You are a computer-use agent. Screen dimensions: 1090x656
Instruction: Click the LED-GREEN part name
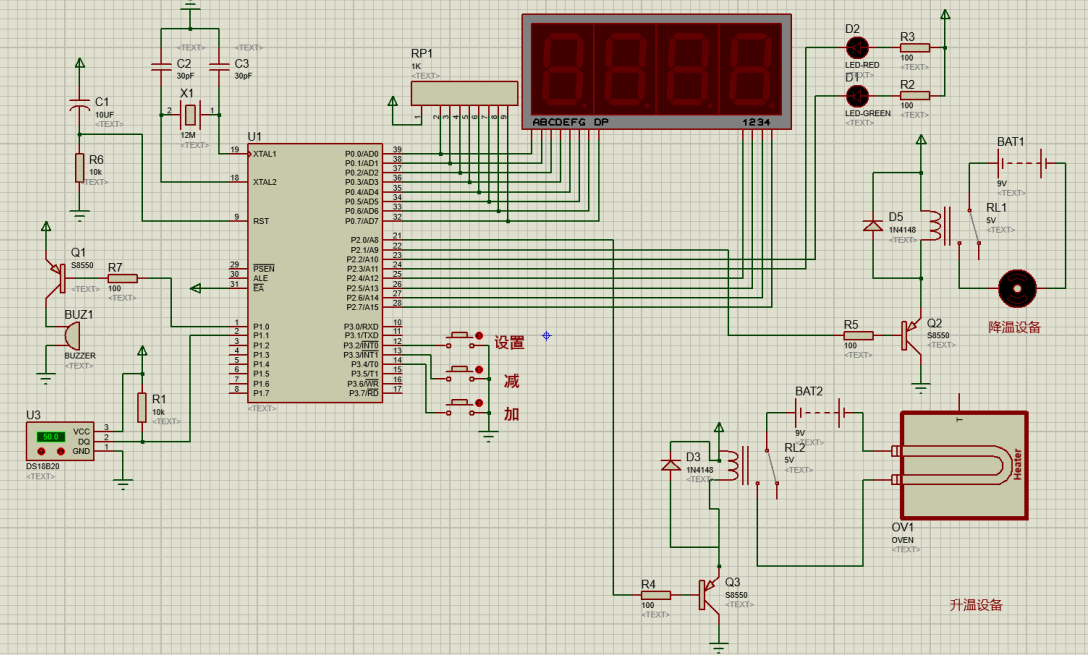click(868, 113)
